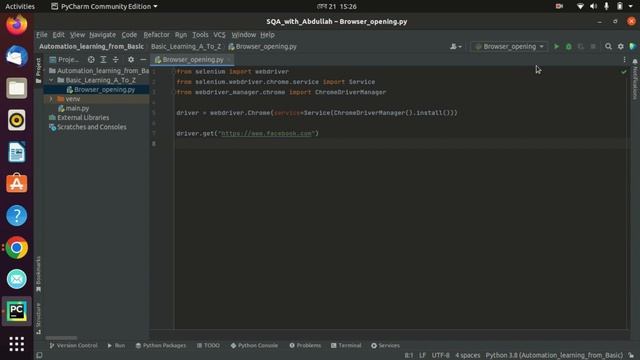Open the Project view selector dropdown
This screenshot has width=640, height=360.
tap(64, 60)
